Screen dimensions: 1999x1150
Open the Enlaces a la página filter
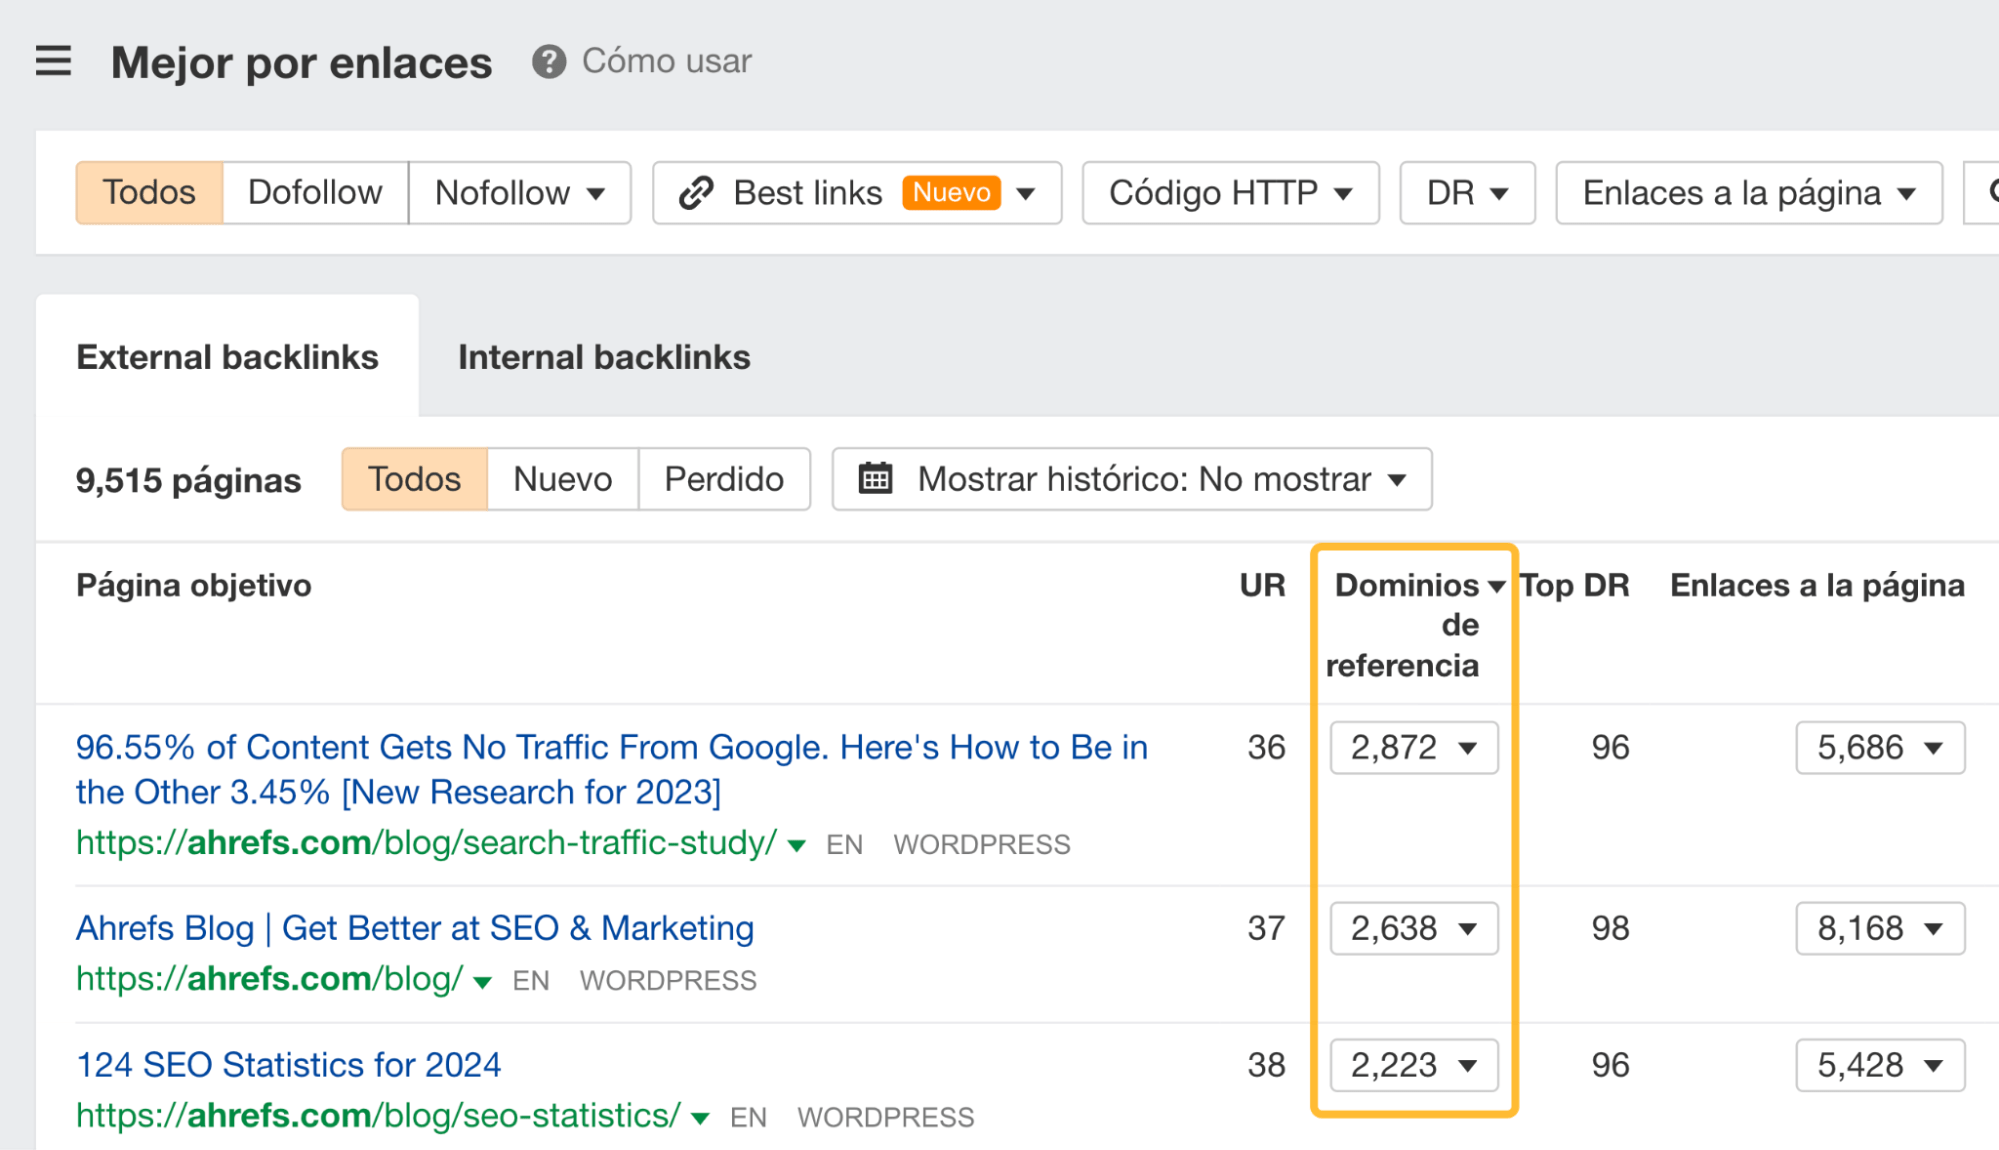click(x=1748, y=192)
